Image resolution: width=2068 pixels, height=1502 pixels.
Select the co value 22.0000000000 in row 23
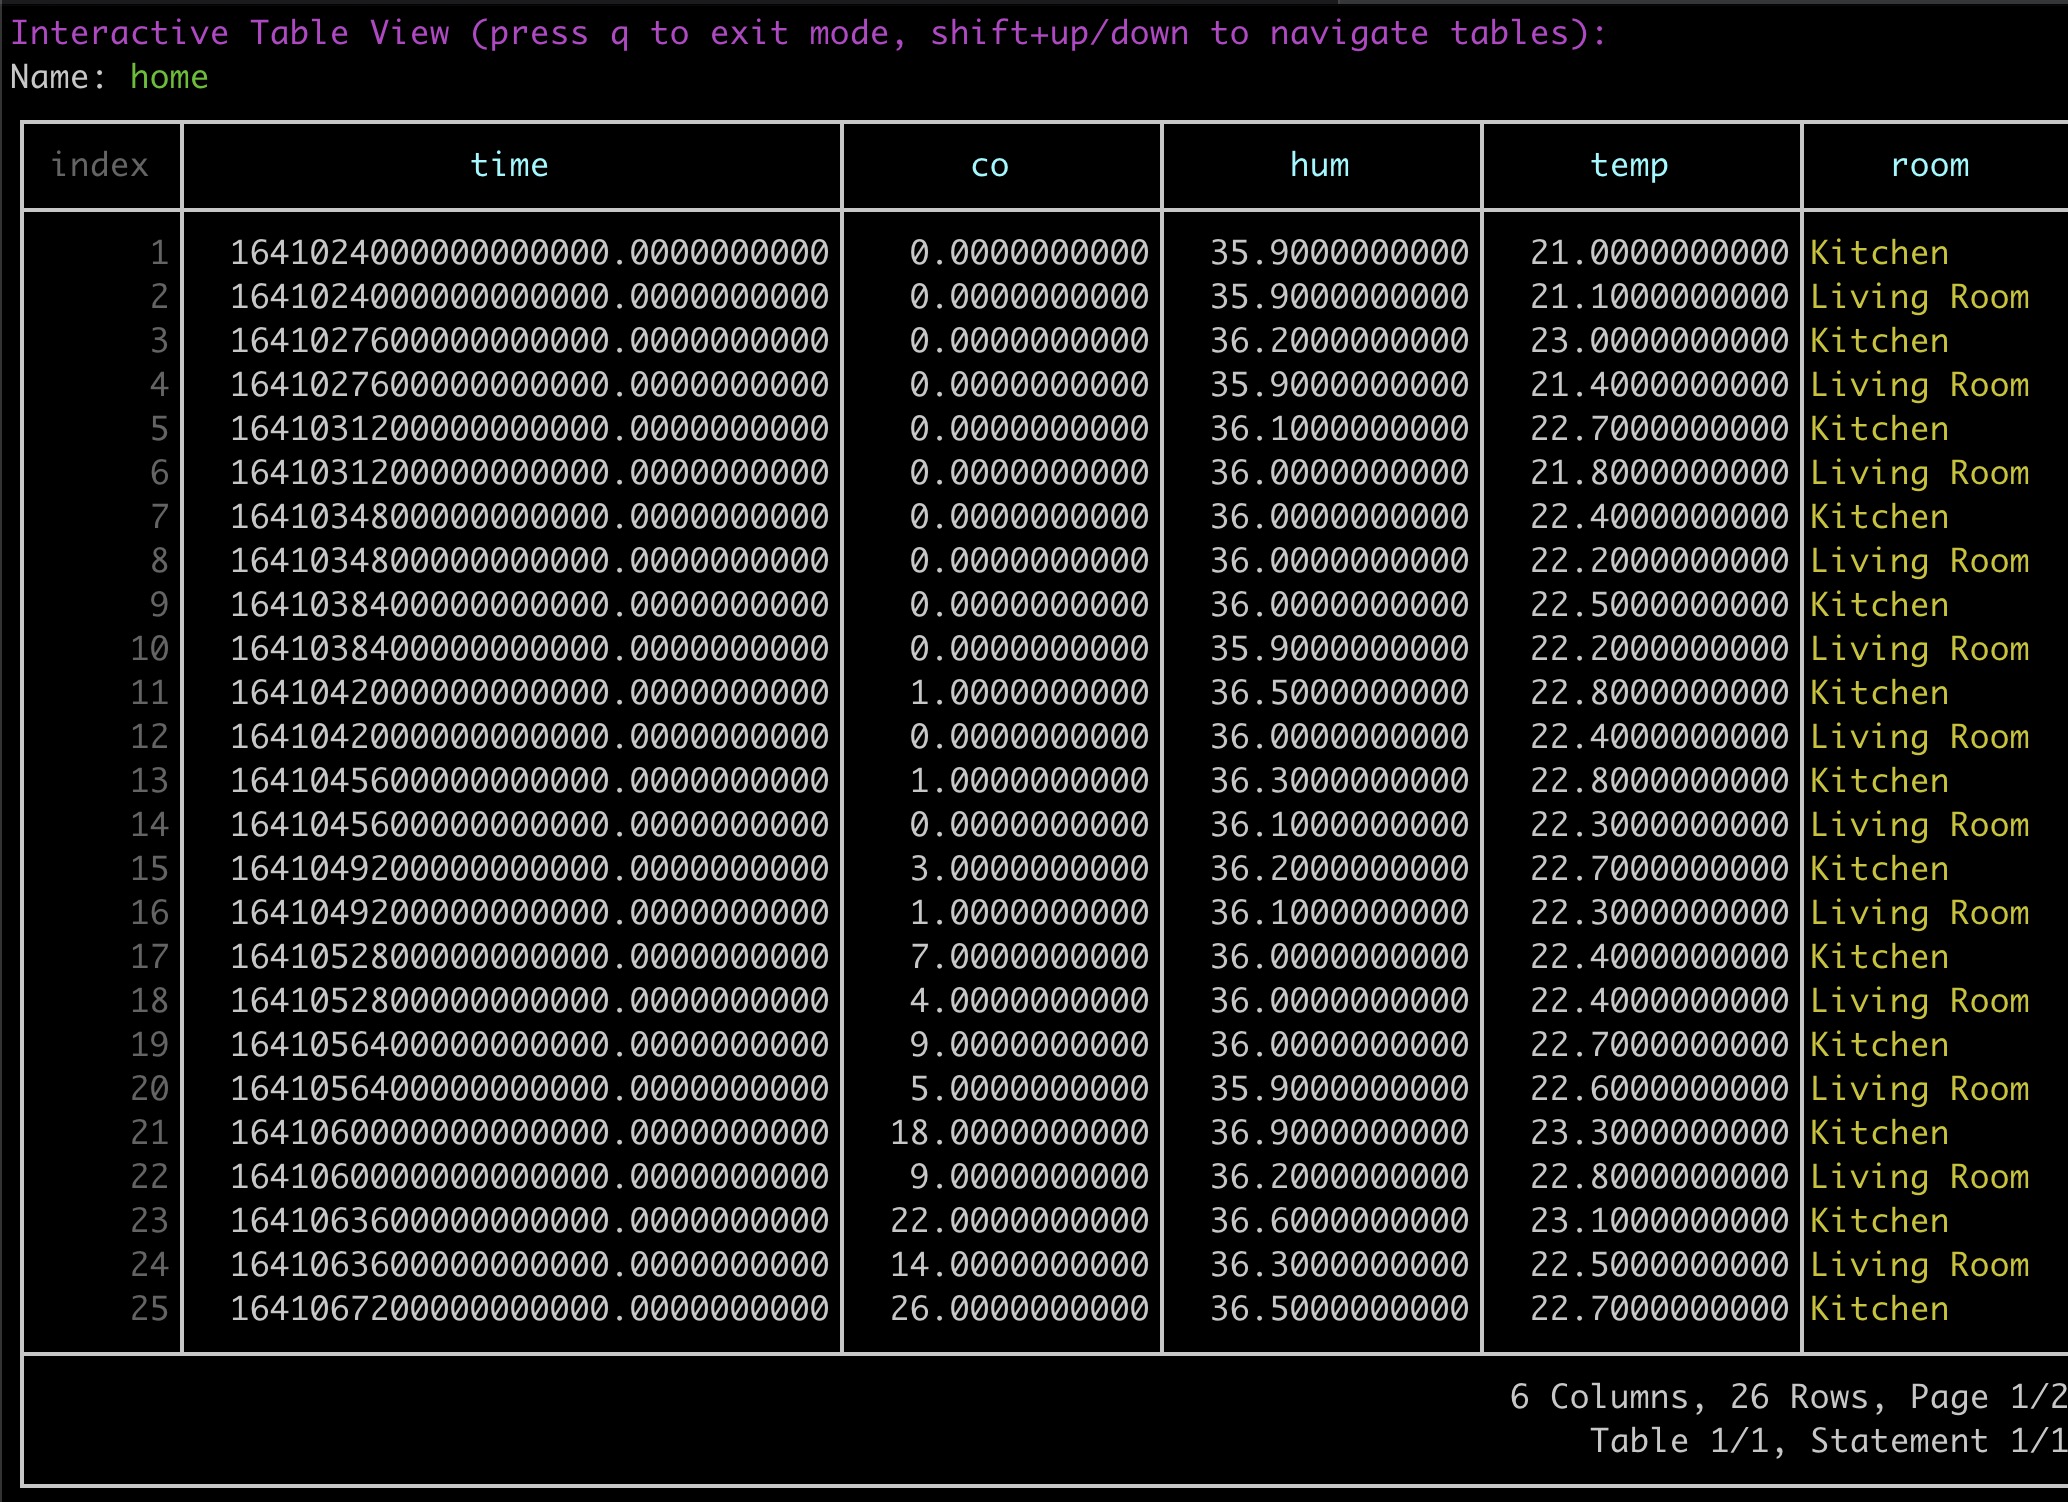1020,1220
